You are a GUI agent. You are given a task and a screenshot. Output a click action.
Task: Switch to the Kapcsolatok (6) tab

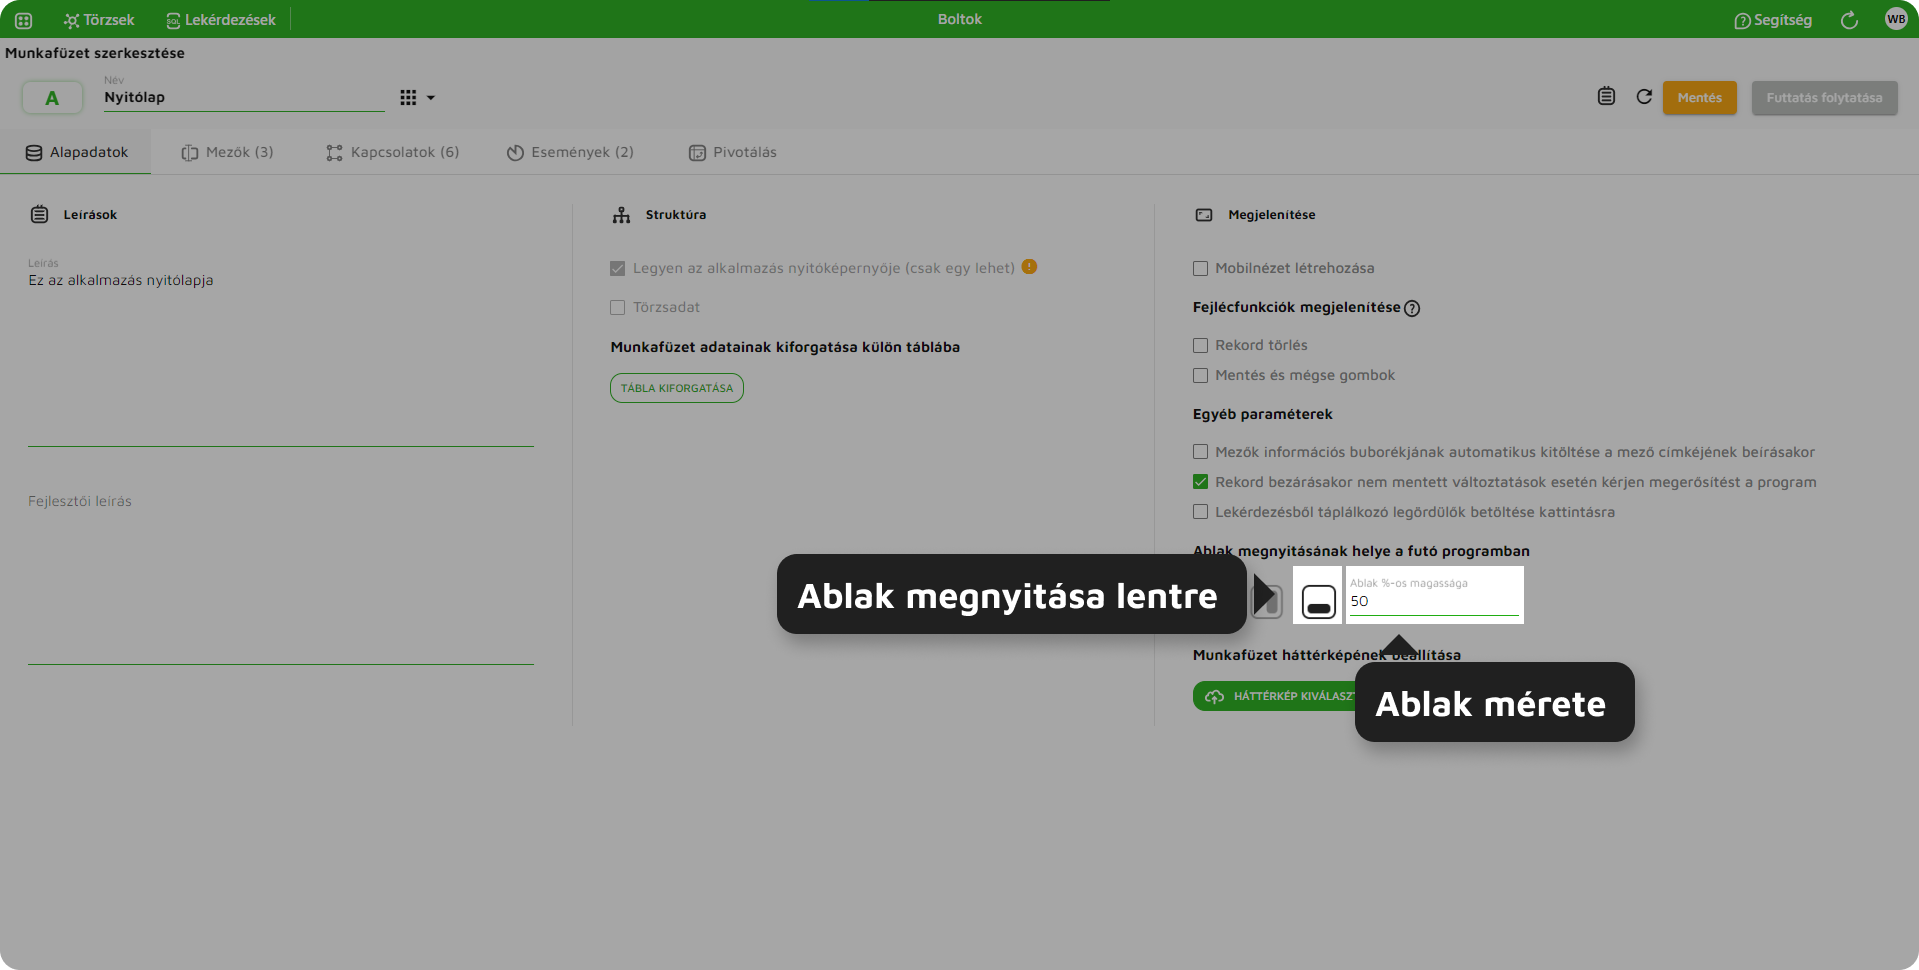[x=392, y=152]
